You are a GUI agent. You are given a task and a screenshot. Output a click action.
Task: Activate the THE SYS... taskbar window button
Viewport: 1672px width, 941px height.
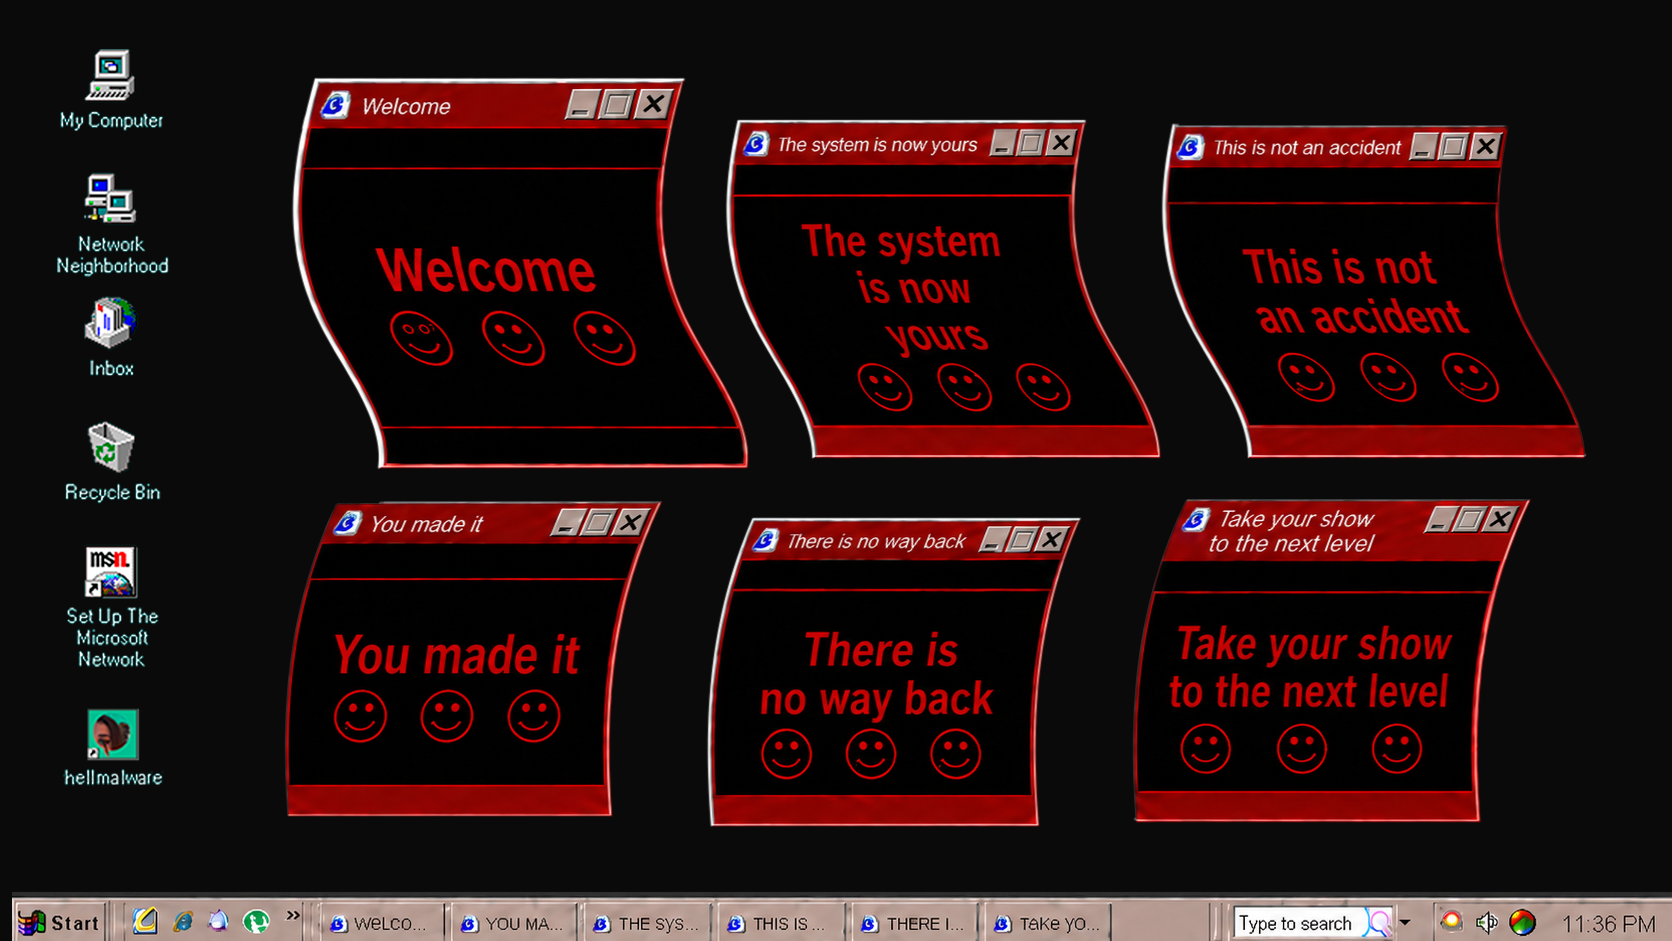646,923
